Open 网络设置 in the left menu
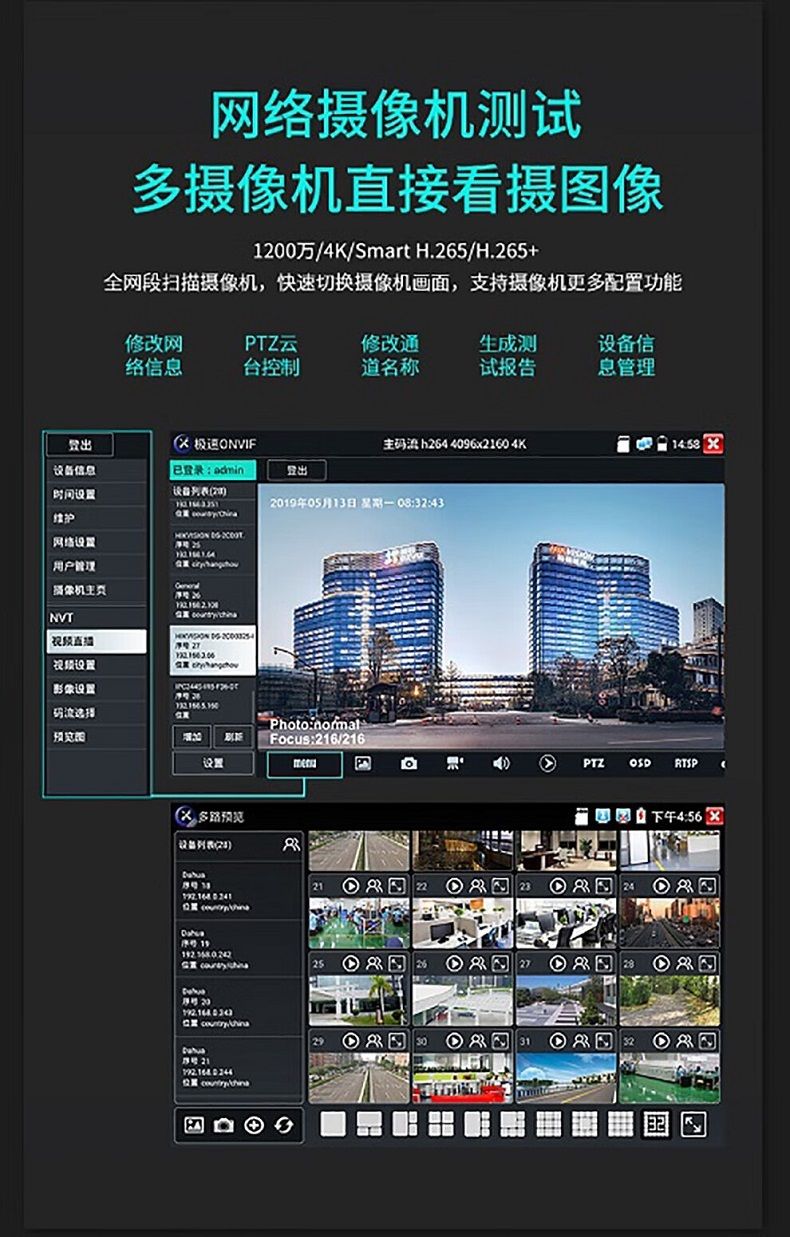This screenshot has height=1237, width=790. (96, 542)
